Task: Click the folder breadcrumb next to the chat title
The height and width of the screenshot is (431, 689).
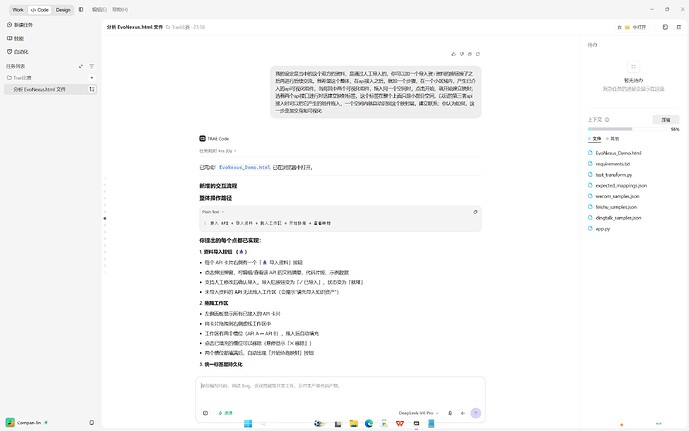Action: [x=180, y=27]
